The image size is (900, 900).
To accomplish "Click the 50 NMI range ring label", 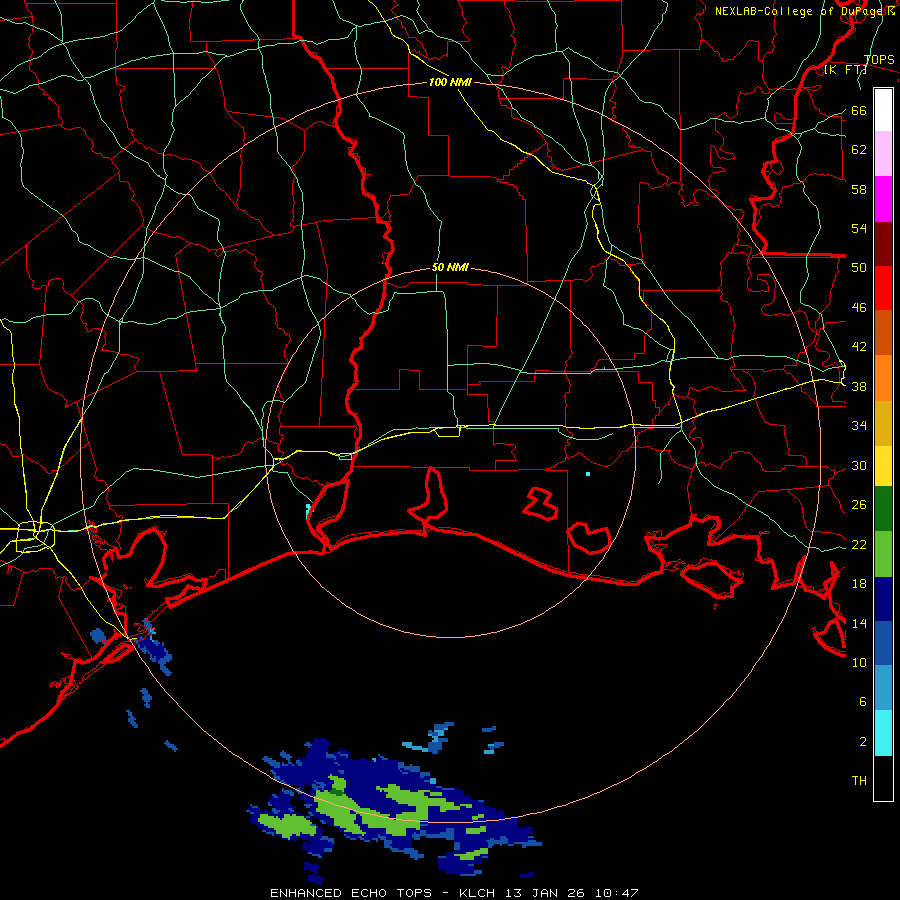I will click(x=450, y=267).
